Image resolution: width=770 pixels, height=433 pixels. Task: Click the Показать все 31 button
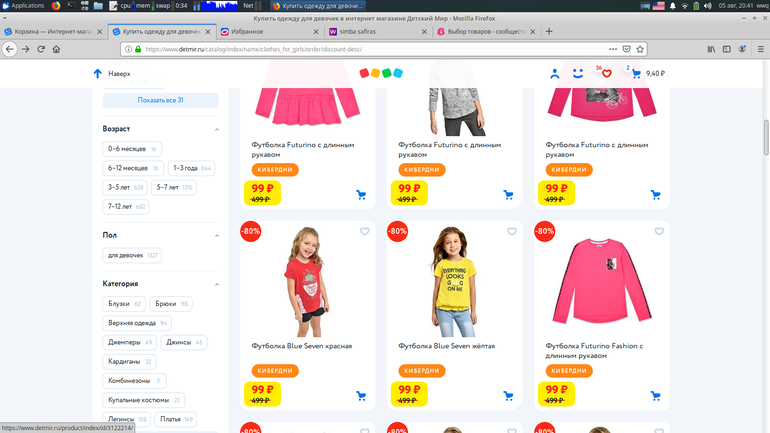pos(161,100)
